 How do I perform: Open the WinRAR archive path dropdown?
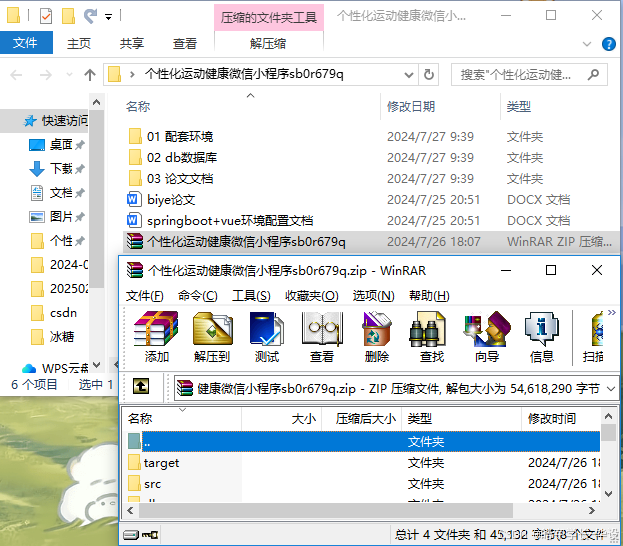point(611,389)
